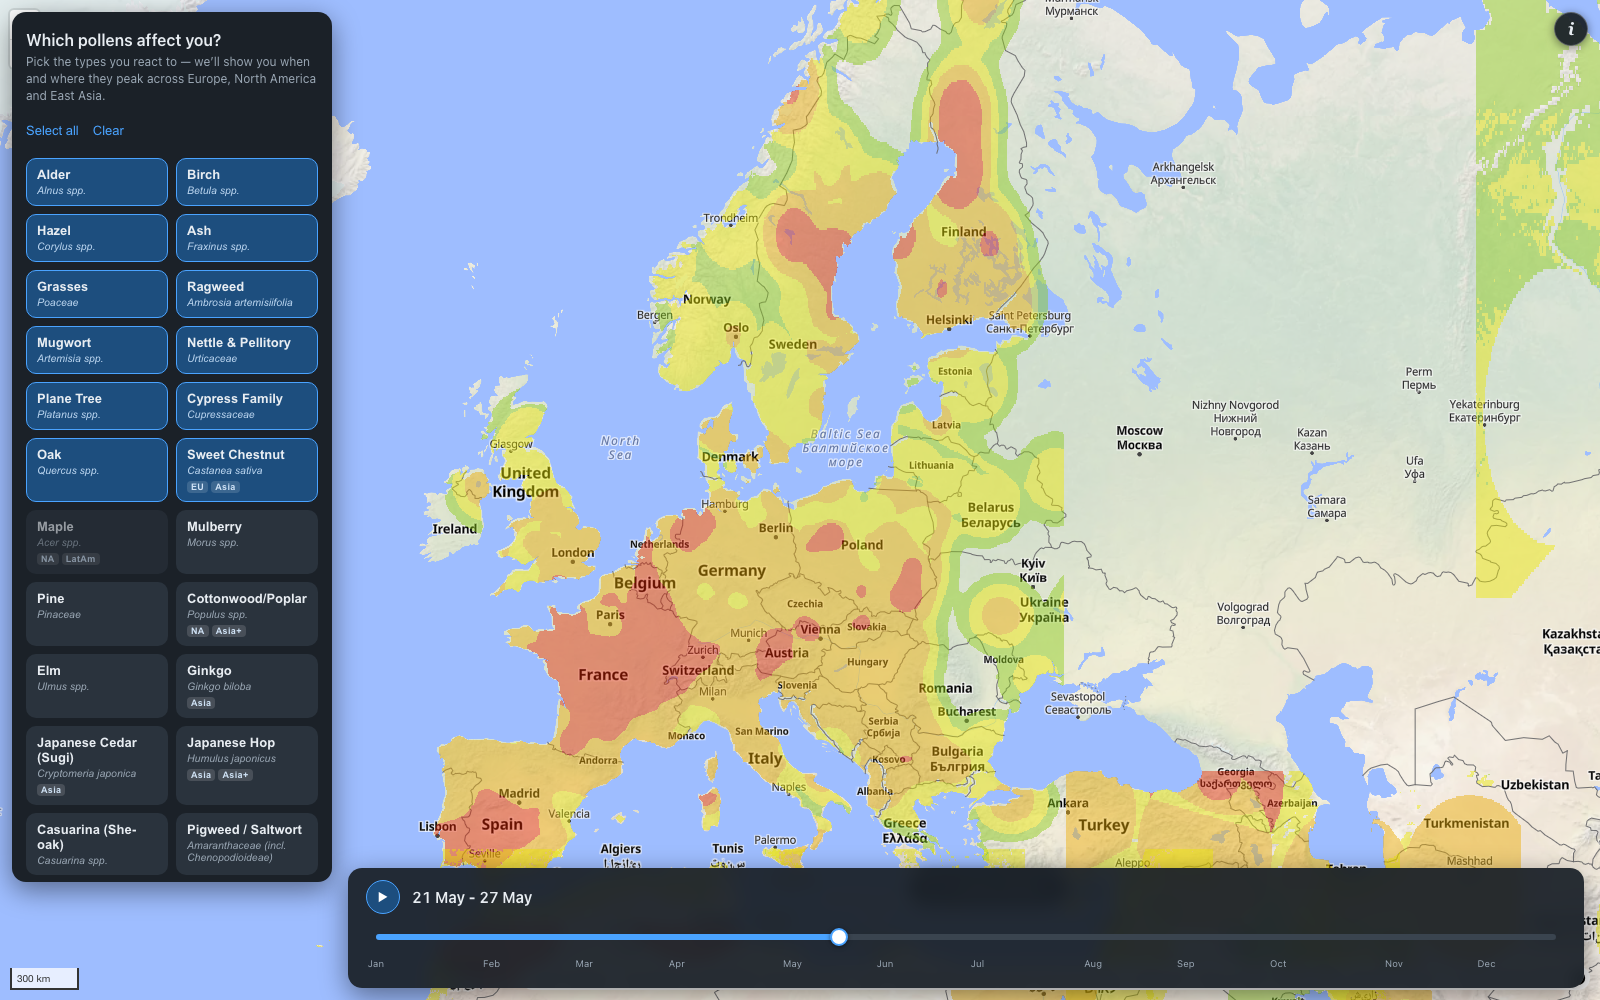This screenshot has height=1000, width=1600.
Task: Click the United Kingdom map label
Action: point(526,482)
